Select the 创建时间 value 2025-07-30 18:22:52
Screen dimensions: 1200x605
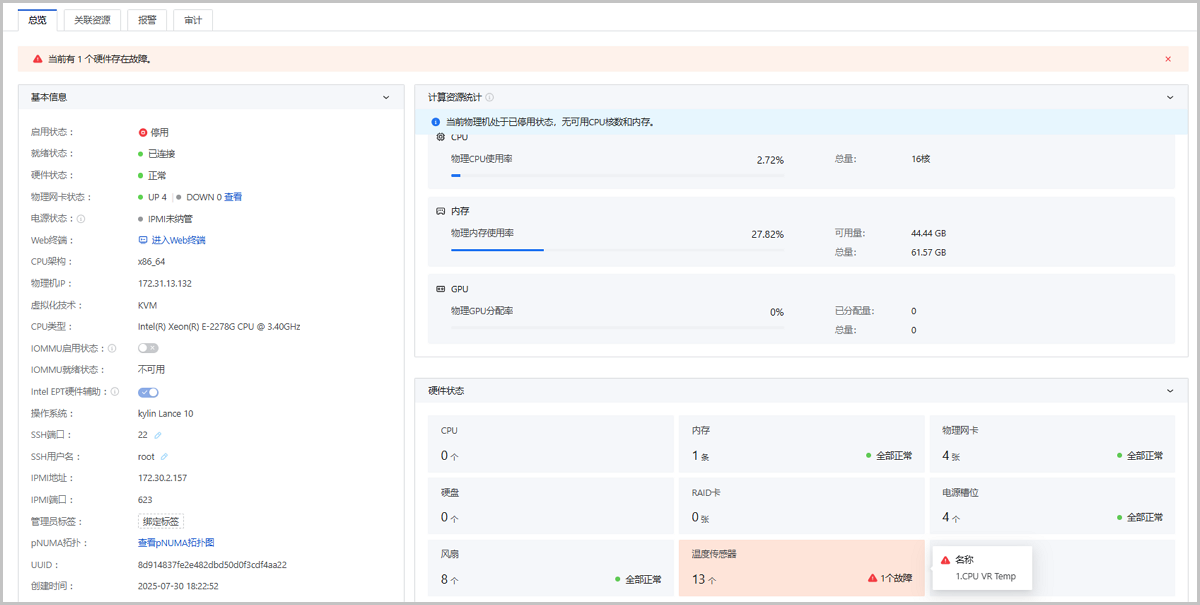point(178,586)
